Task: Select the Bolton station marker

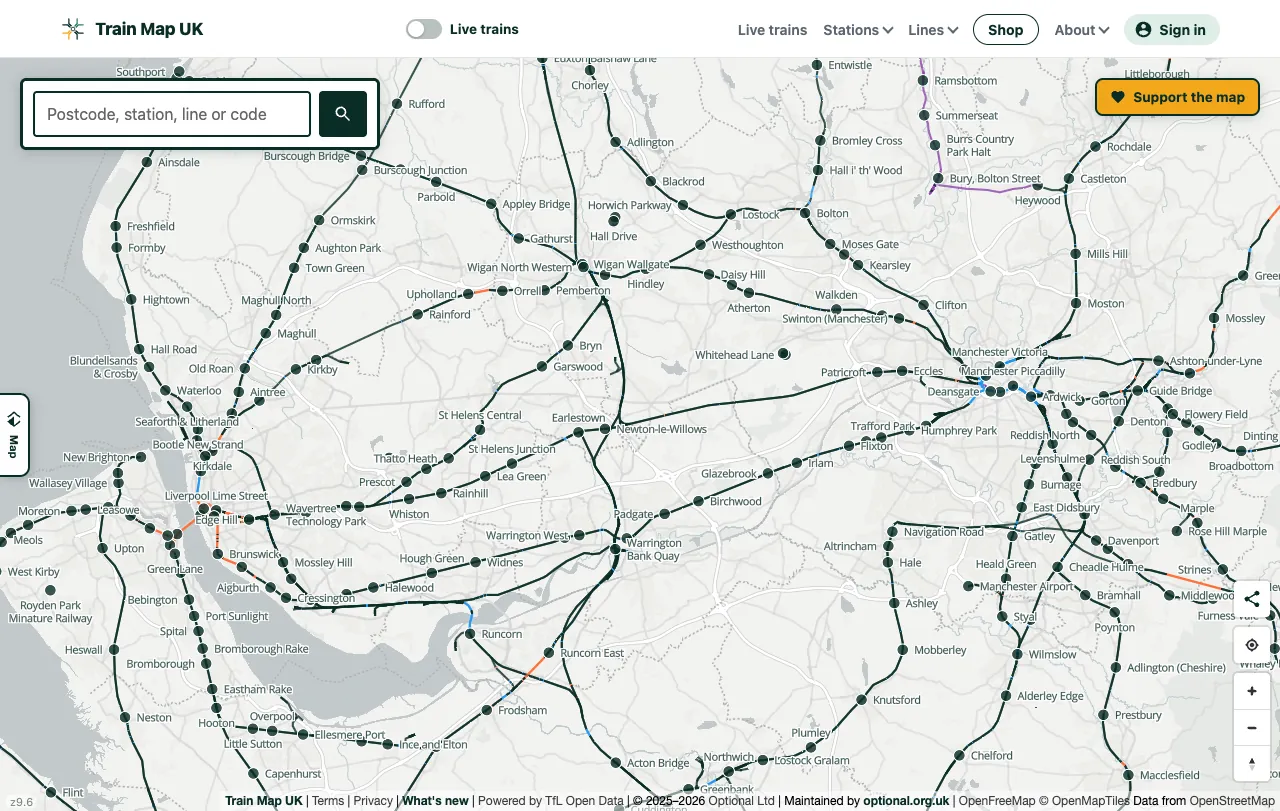Action: pos(805,212)
